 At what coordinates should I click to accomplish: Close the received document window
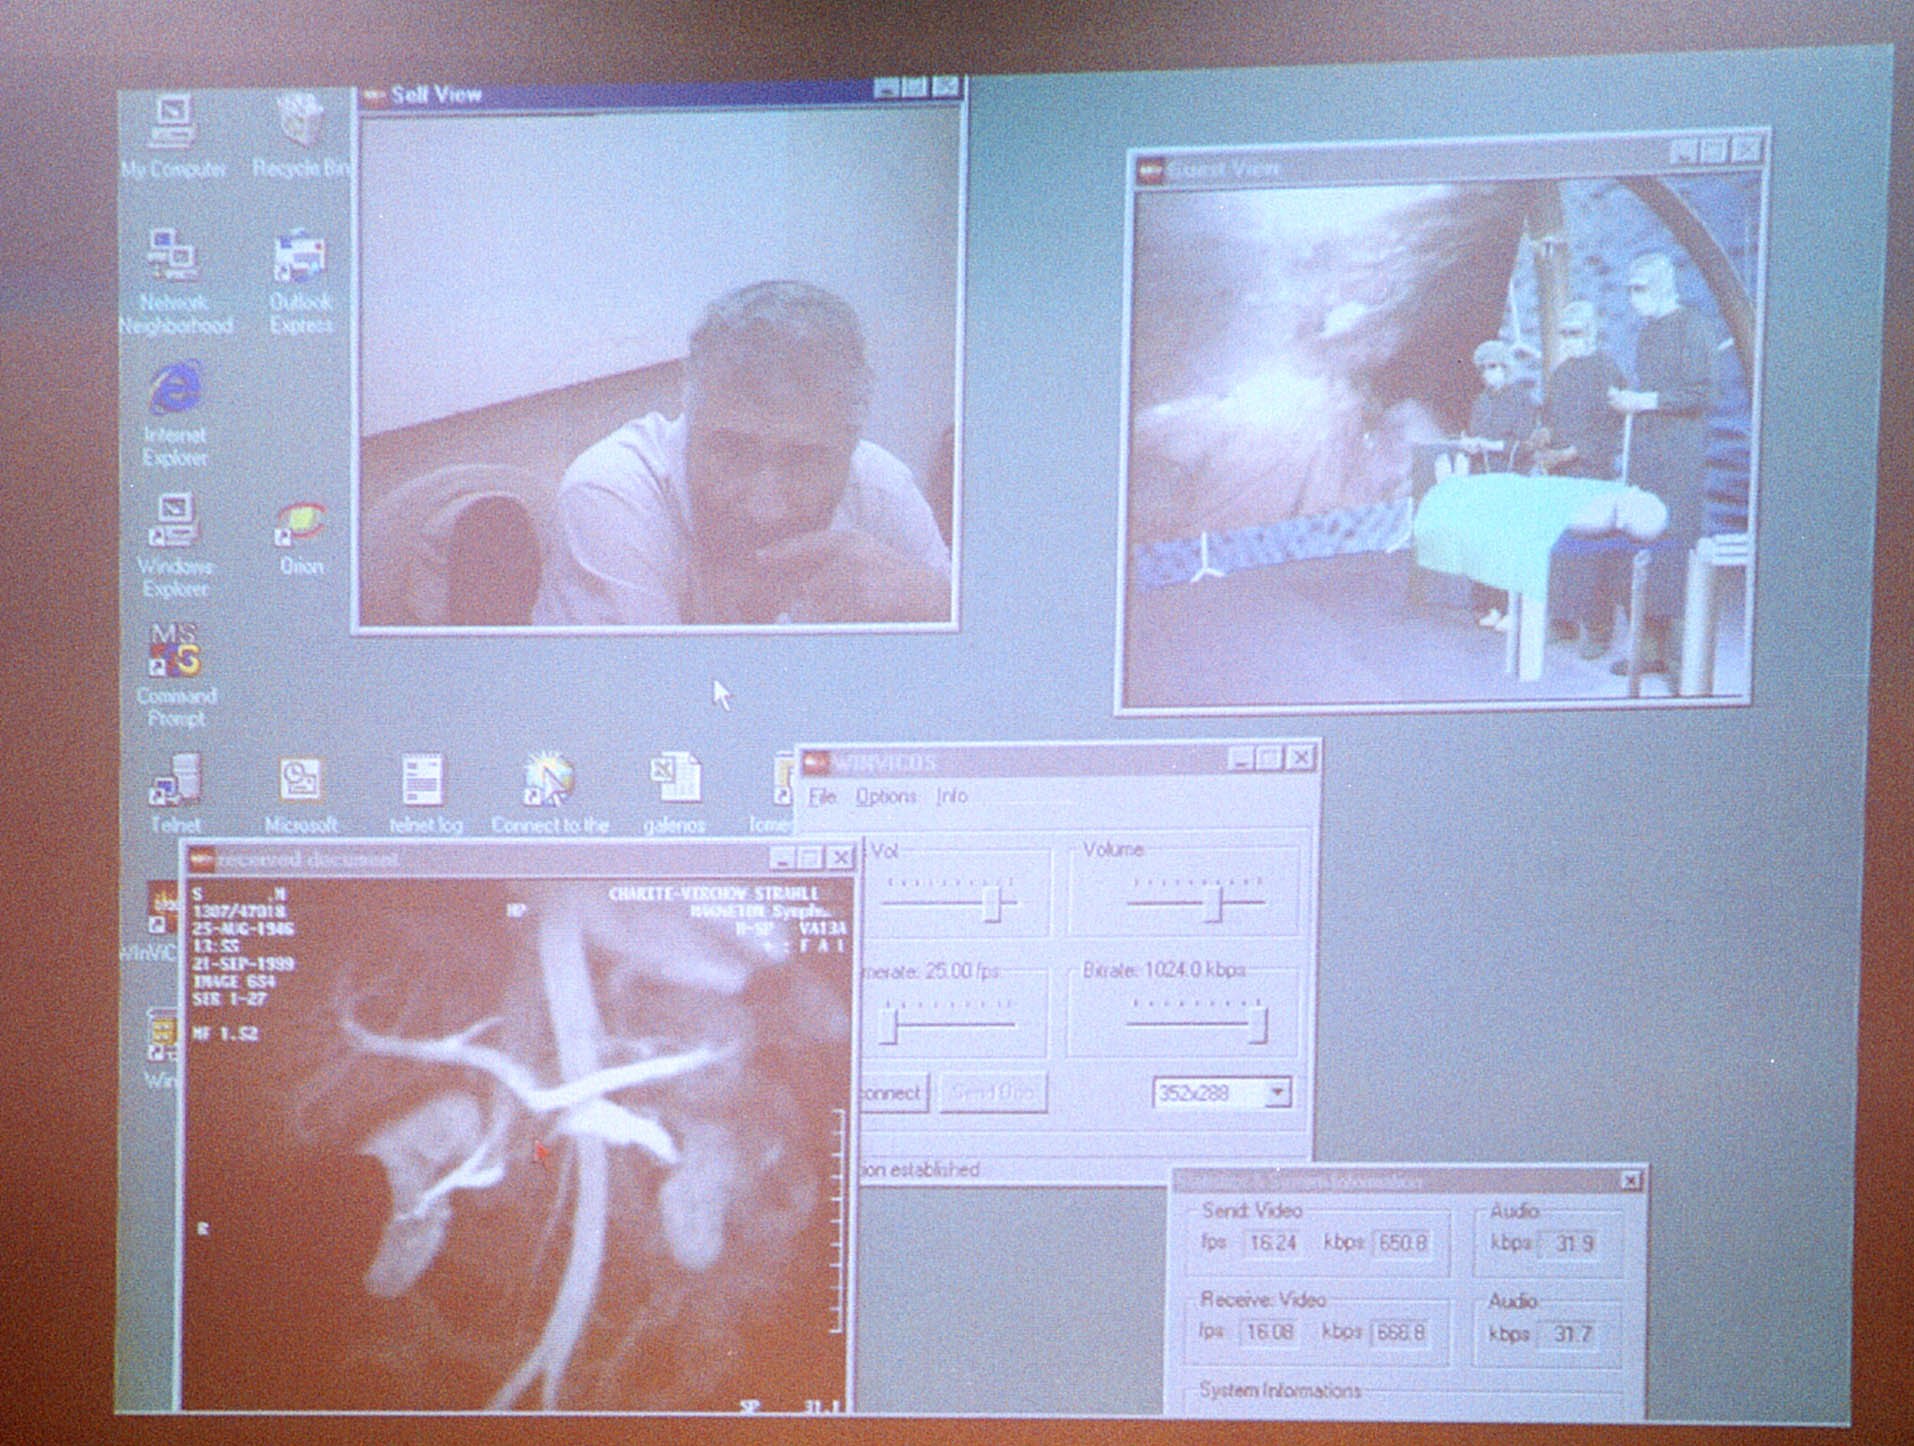coord(840,858)
